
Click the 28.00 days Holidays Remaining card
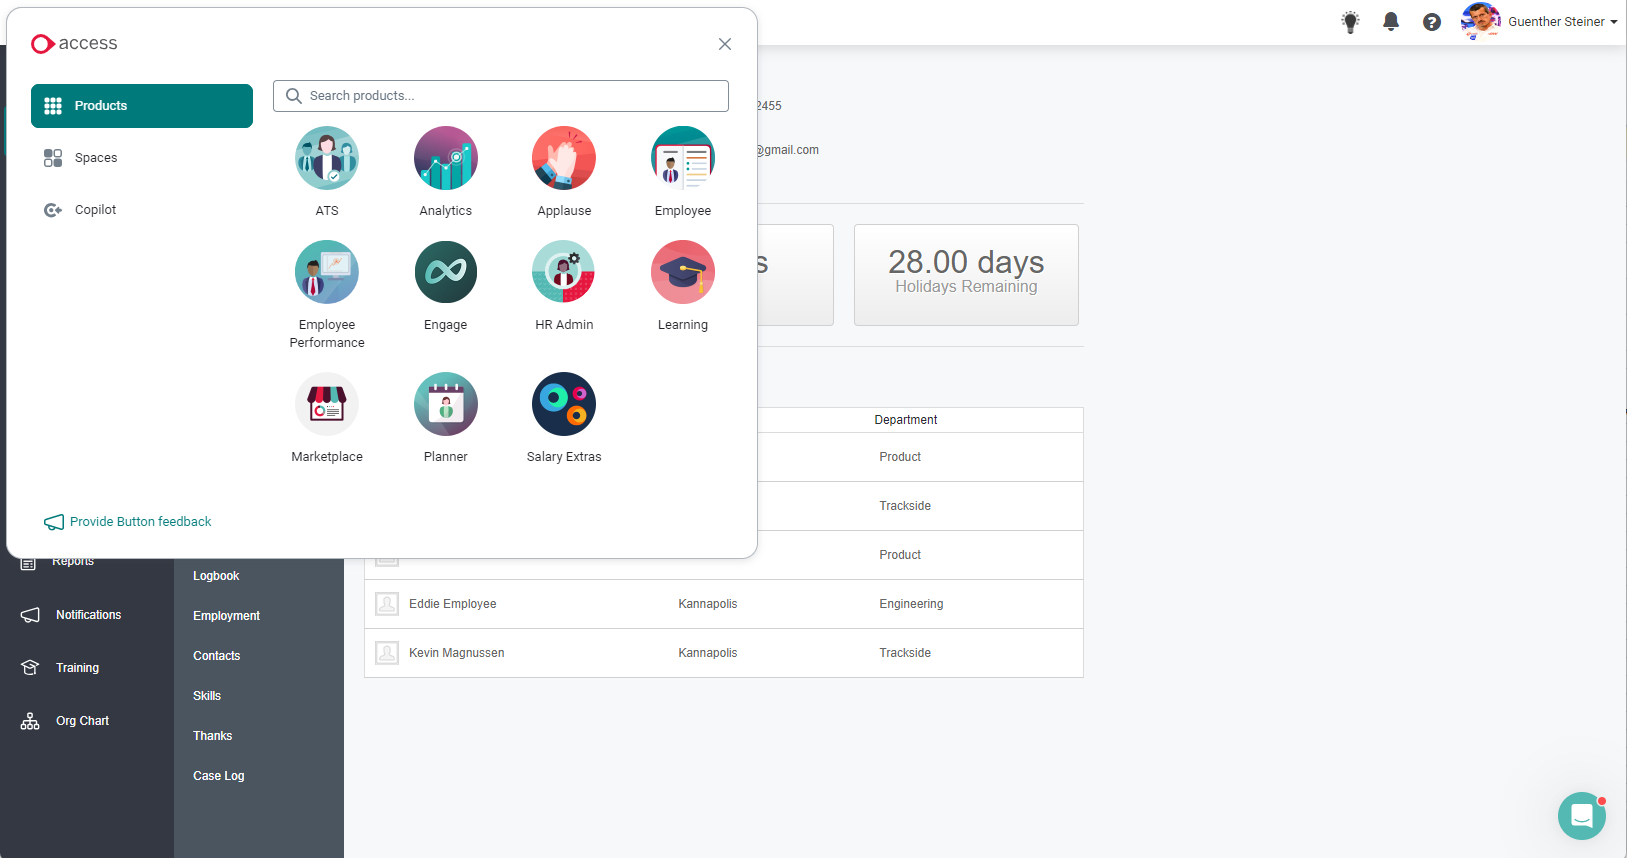pos(966,275)
